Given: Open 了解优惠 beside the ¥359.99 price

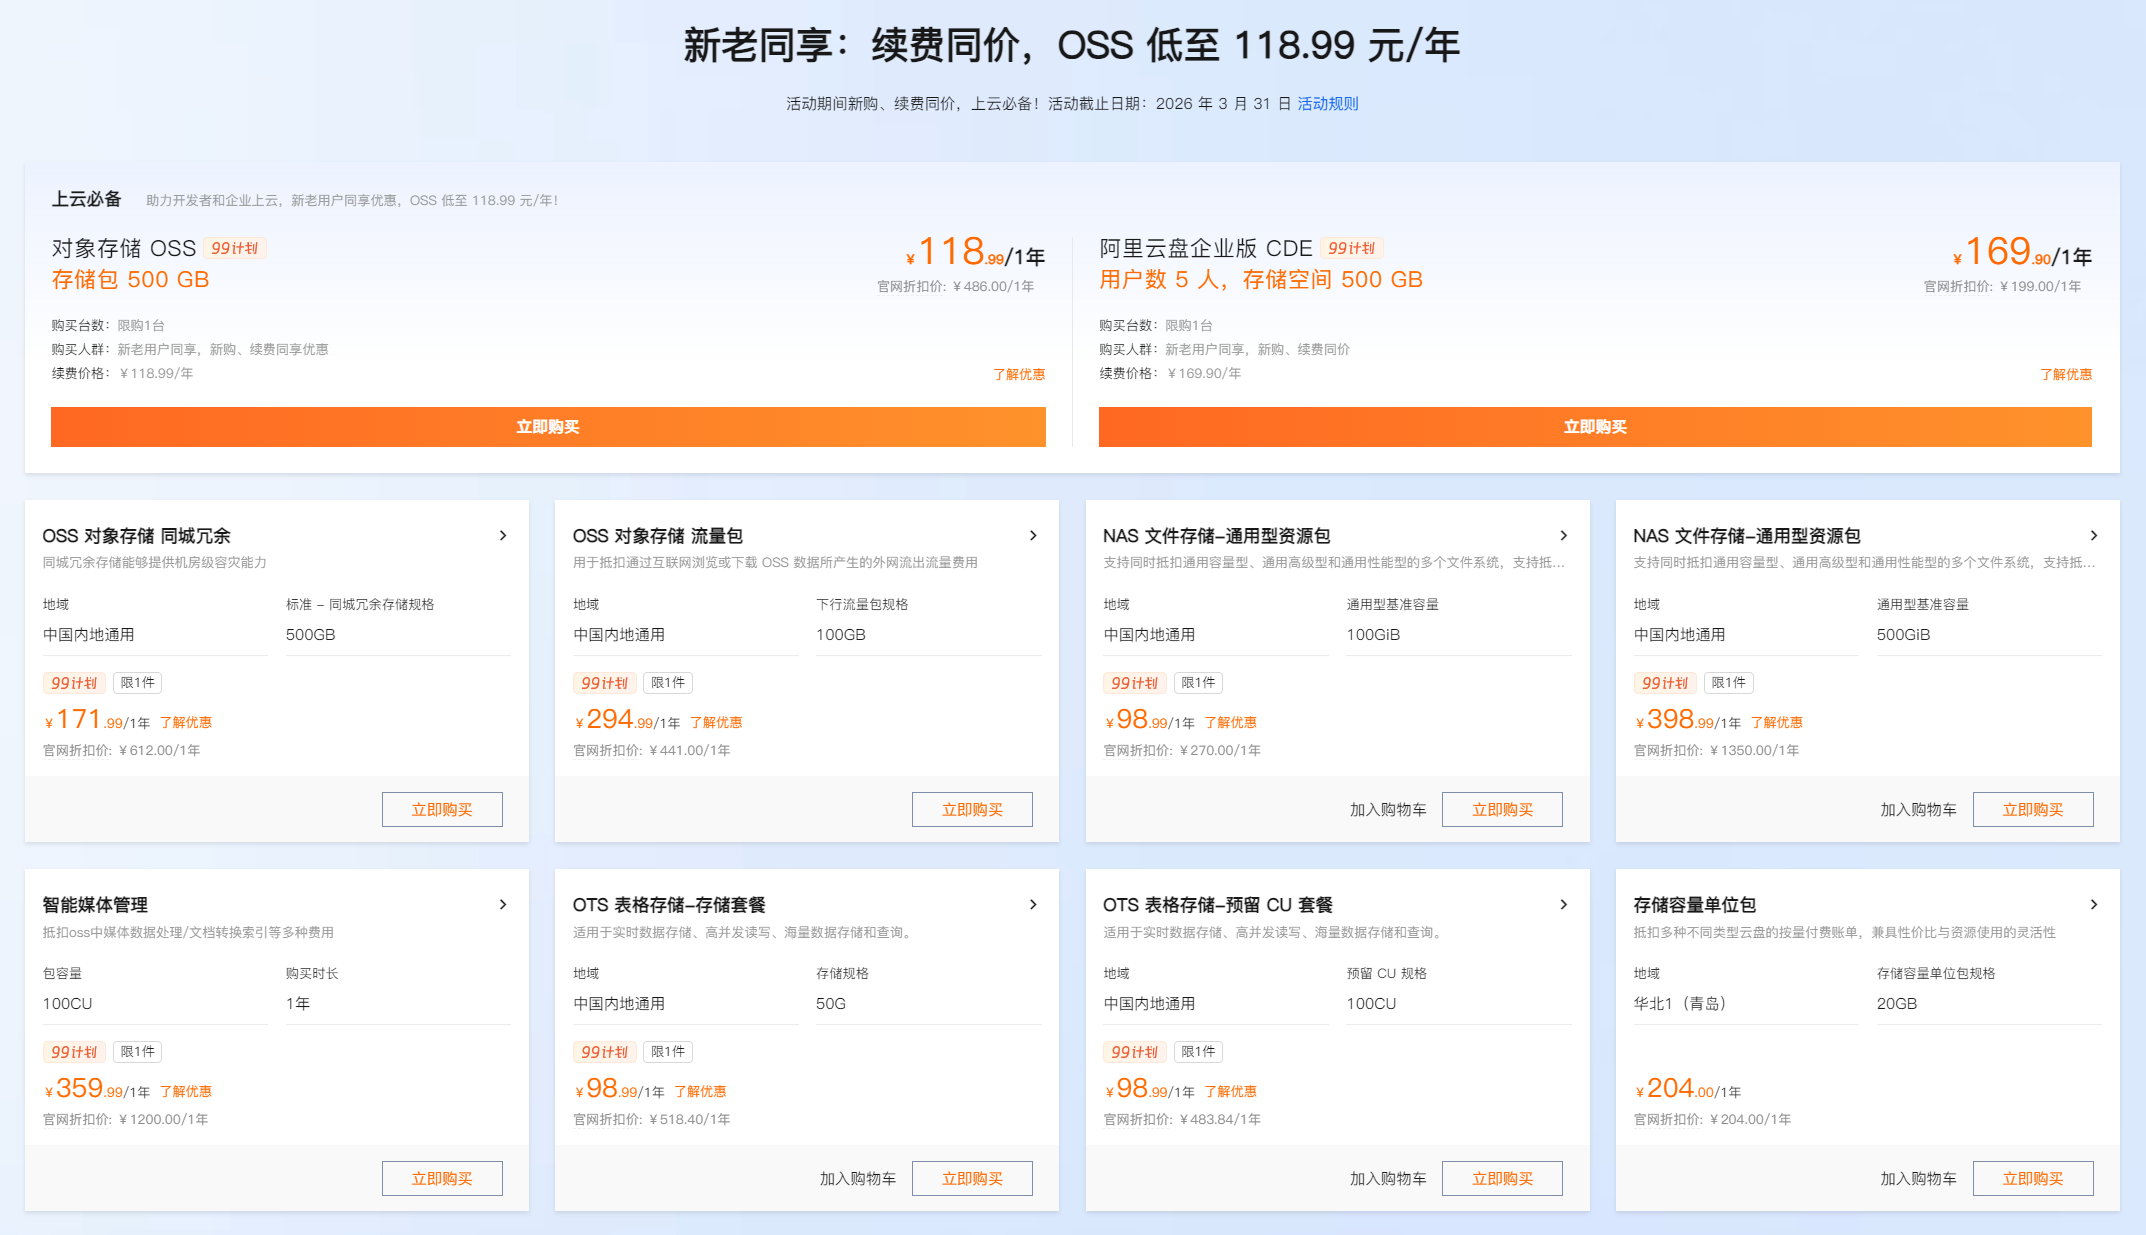Looking at the screenshot, I should [186, 1092].
